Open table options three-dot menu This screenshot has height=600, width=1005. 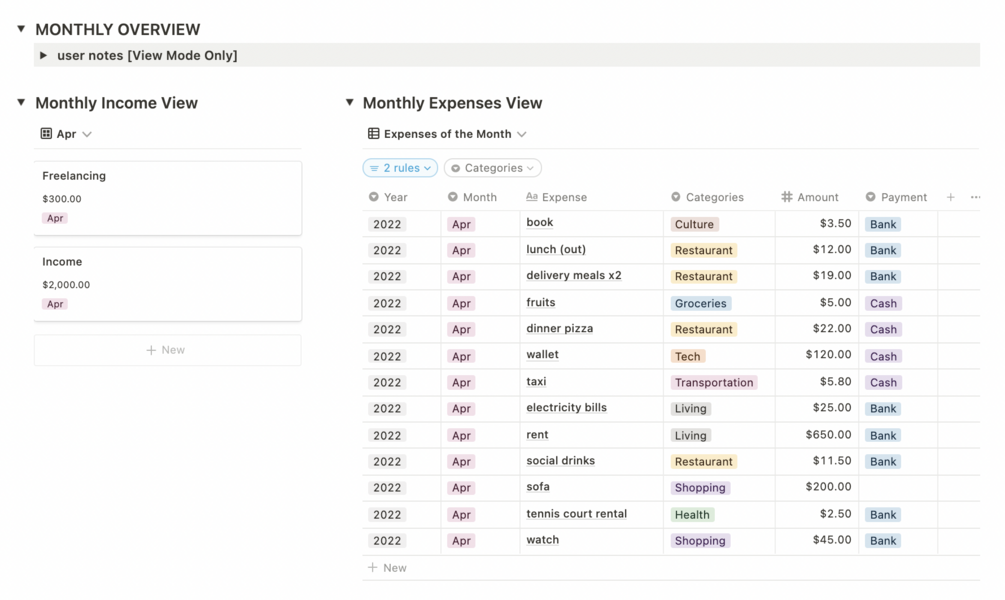point(976,197)
